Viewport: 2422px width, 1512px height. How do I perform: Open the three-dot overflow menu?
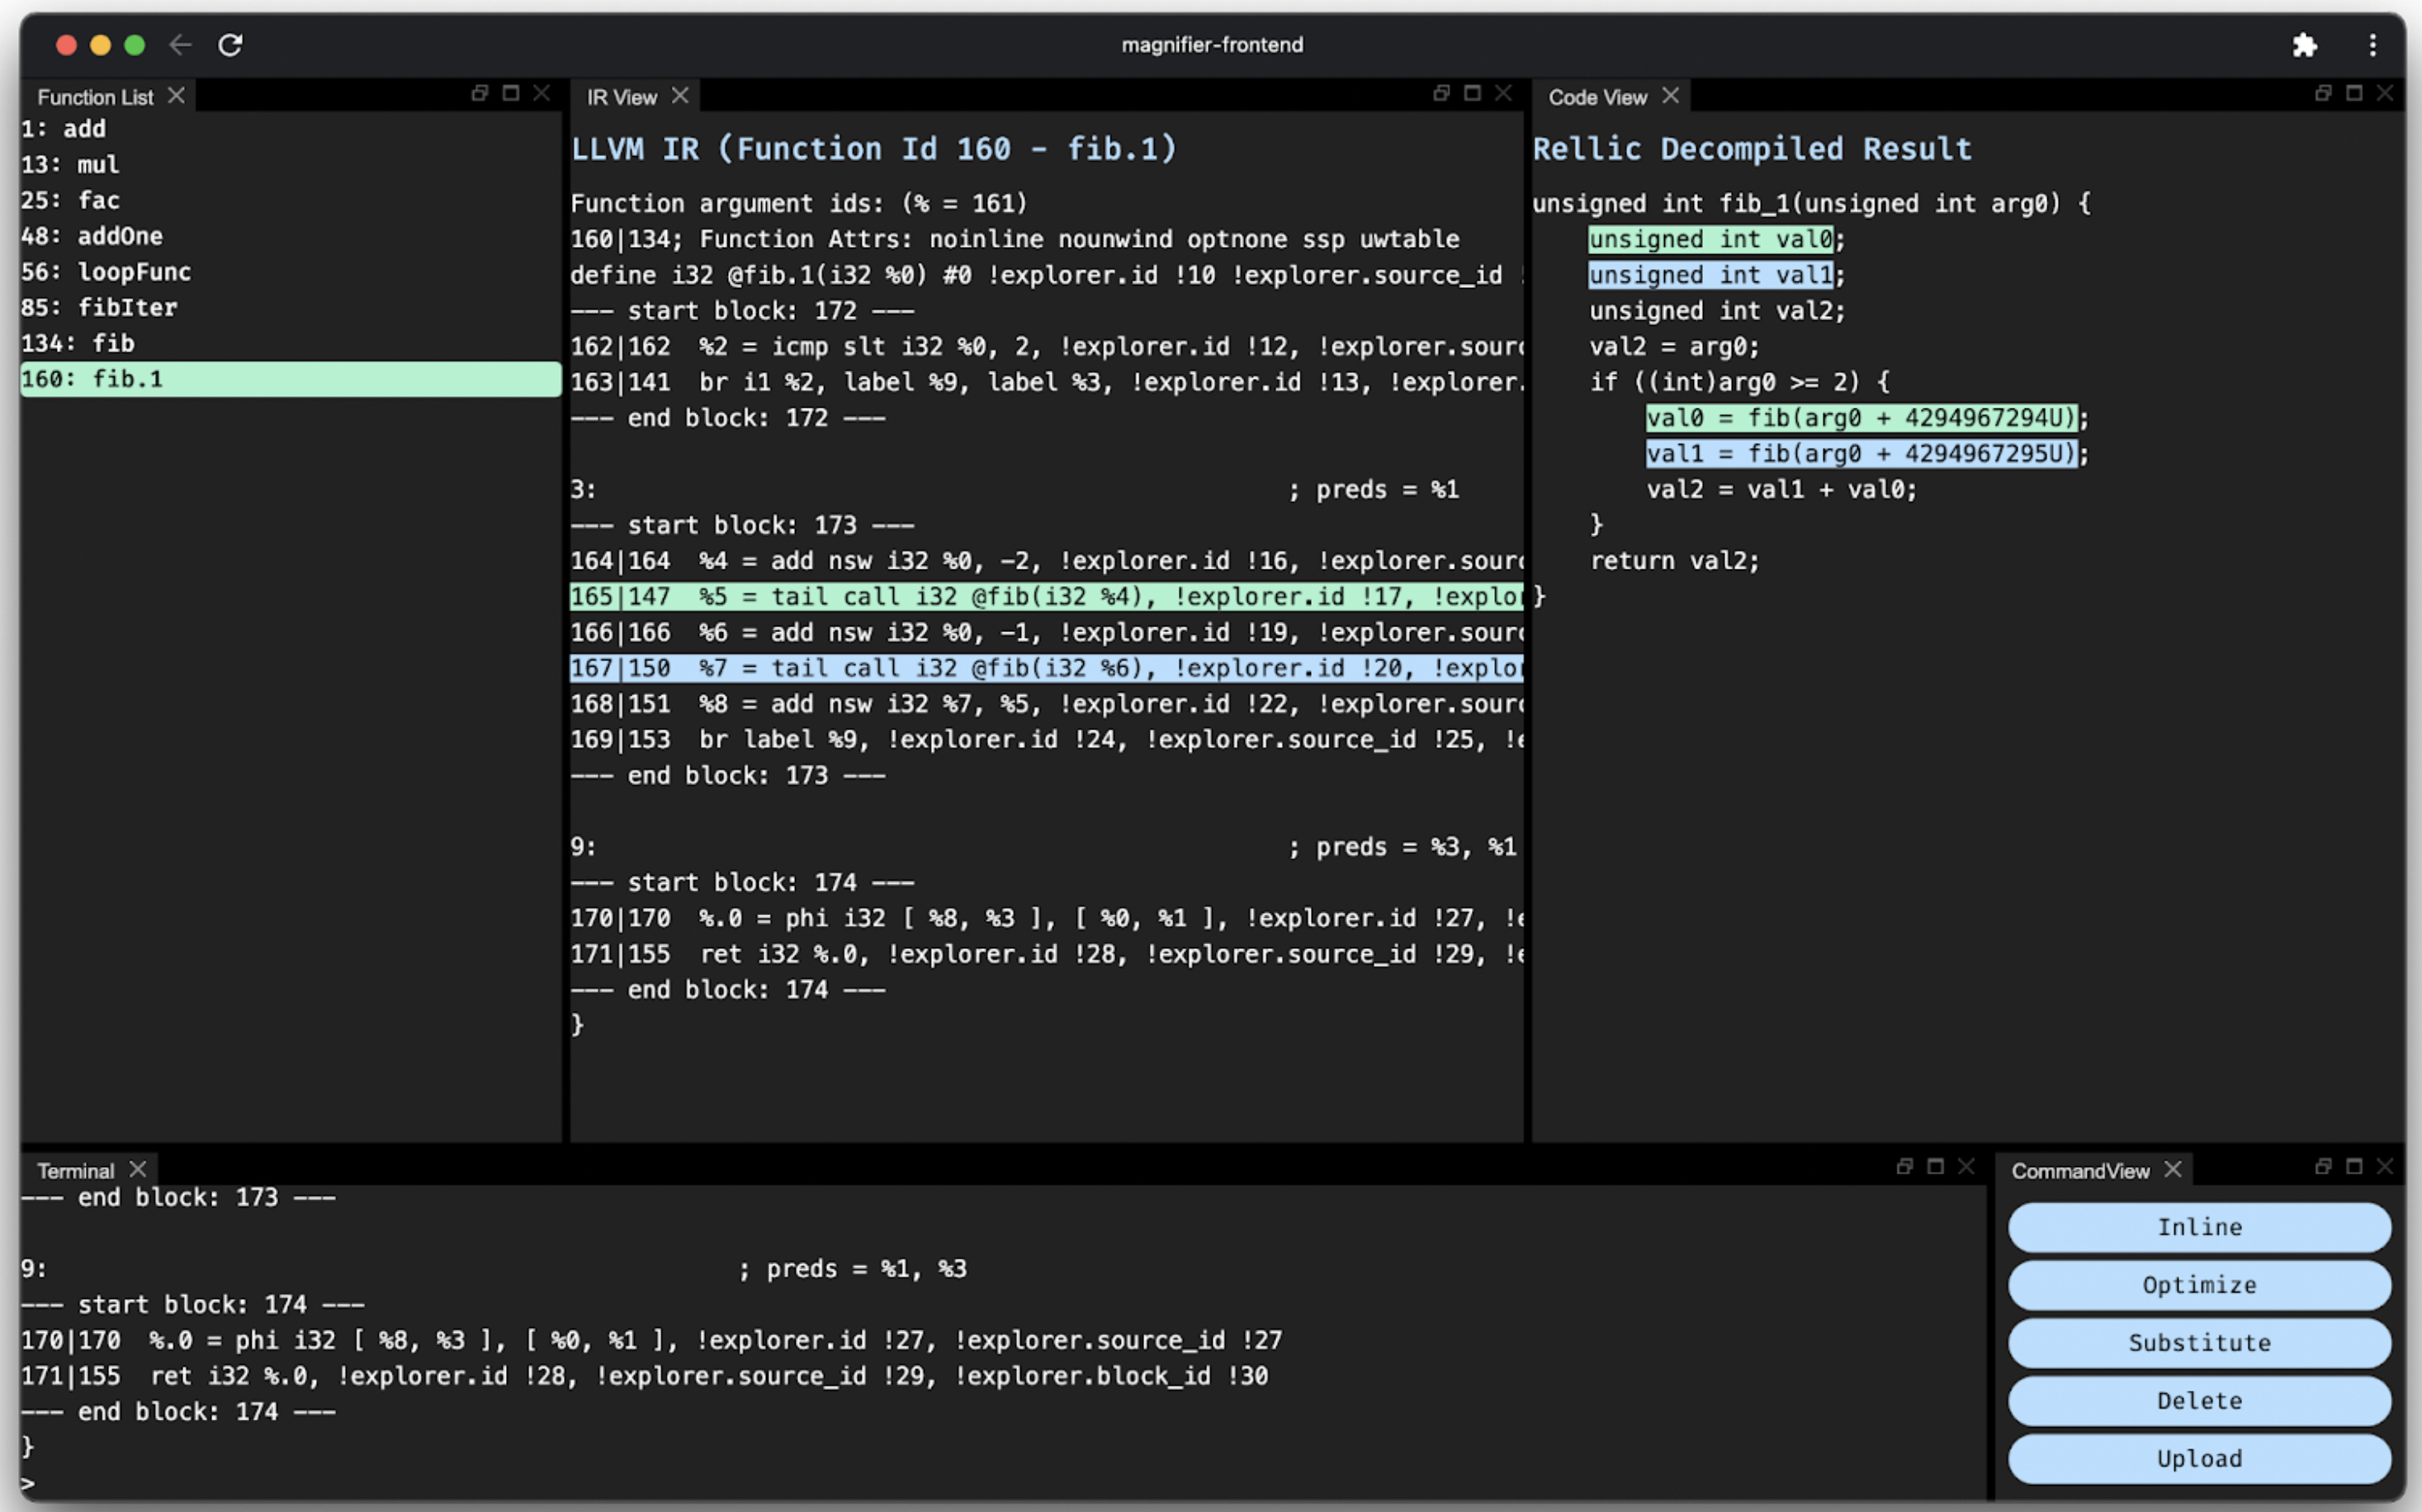point(2372,45)
